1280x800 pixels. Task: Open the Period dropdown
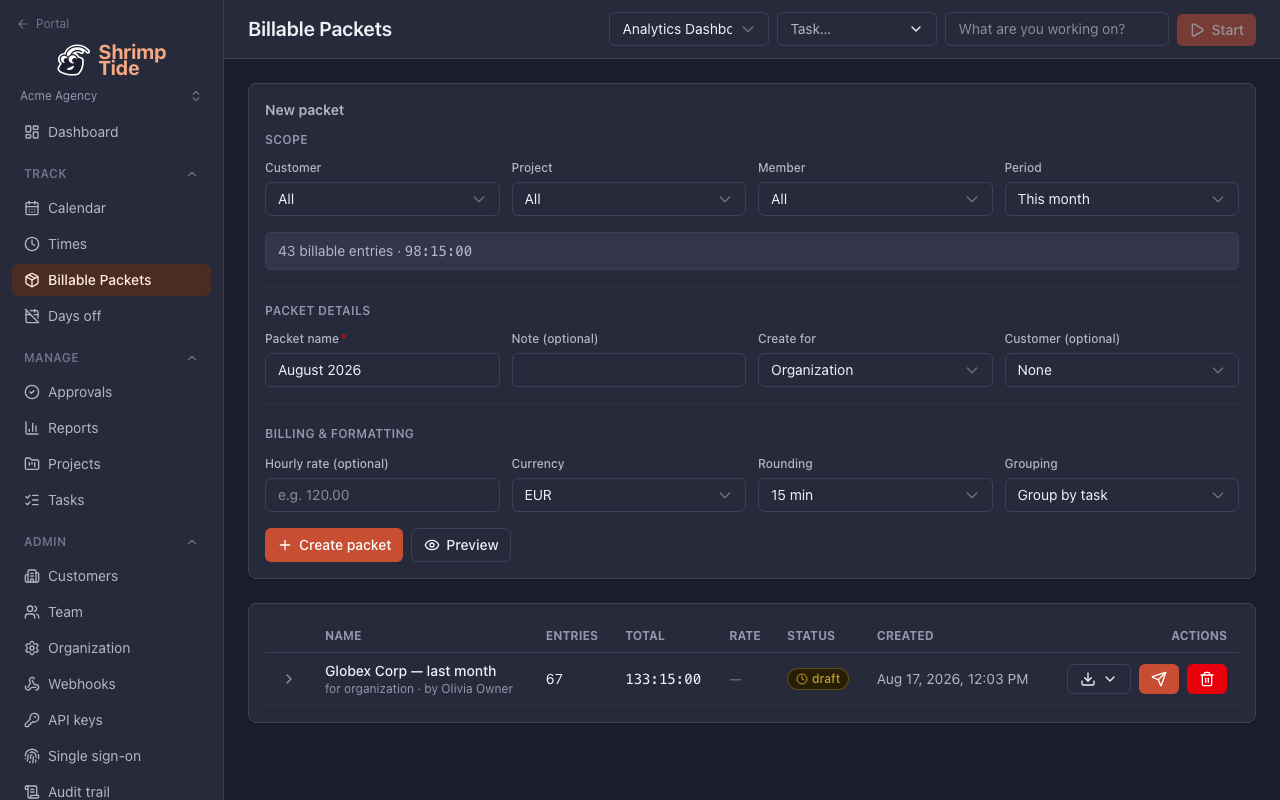[1121, 199]
